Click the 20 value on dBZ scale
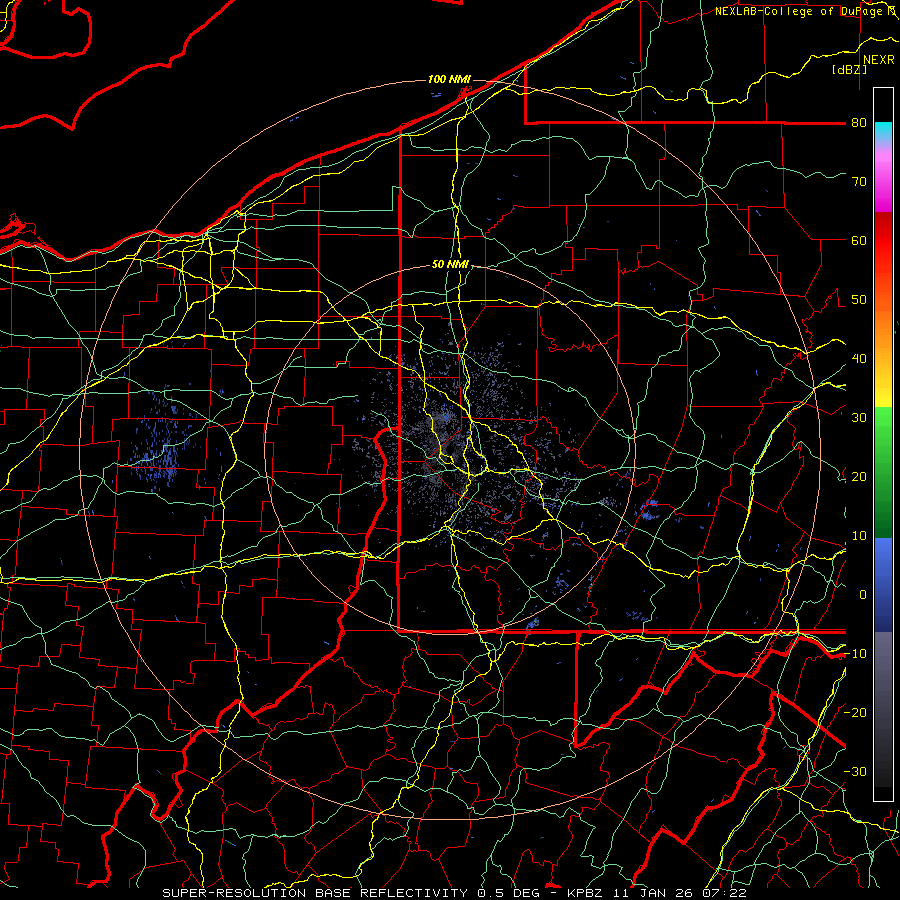The height and width of the screenshot is (900, 900). (859, 476)
